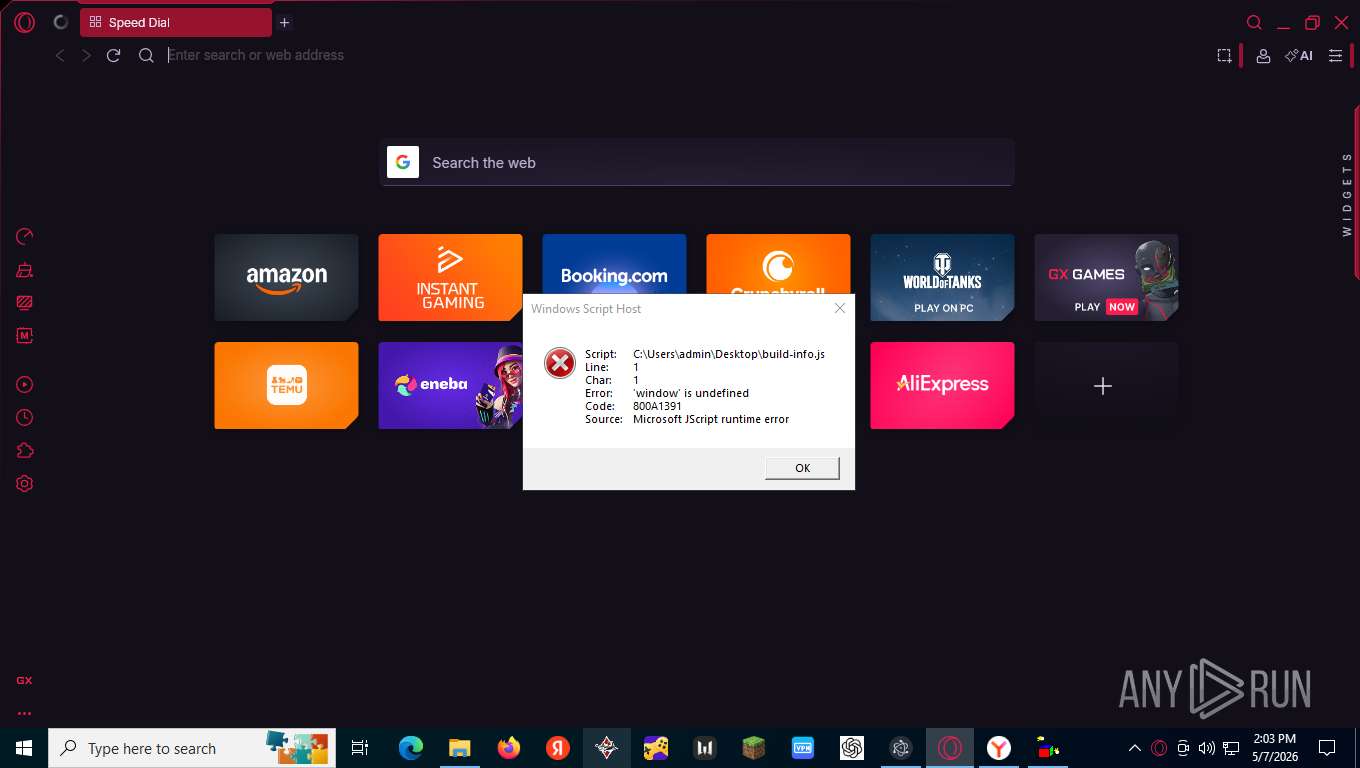Open File Explorer from taskbar

460,748
